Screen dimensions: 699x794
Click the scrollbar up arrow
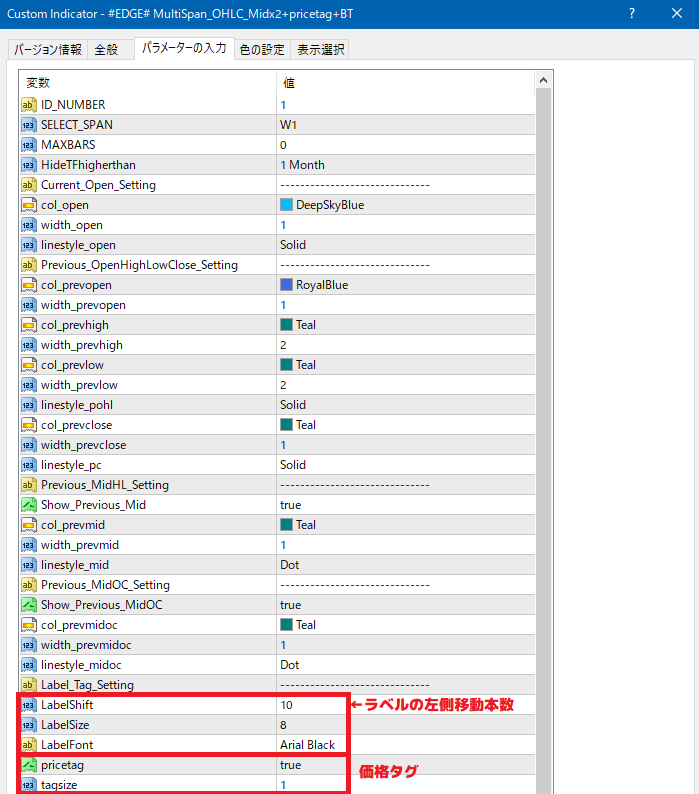click(x=543, y=80)
